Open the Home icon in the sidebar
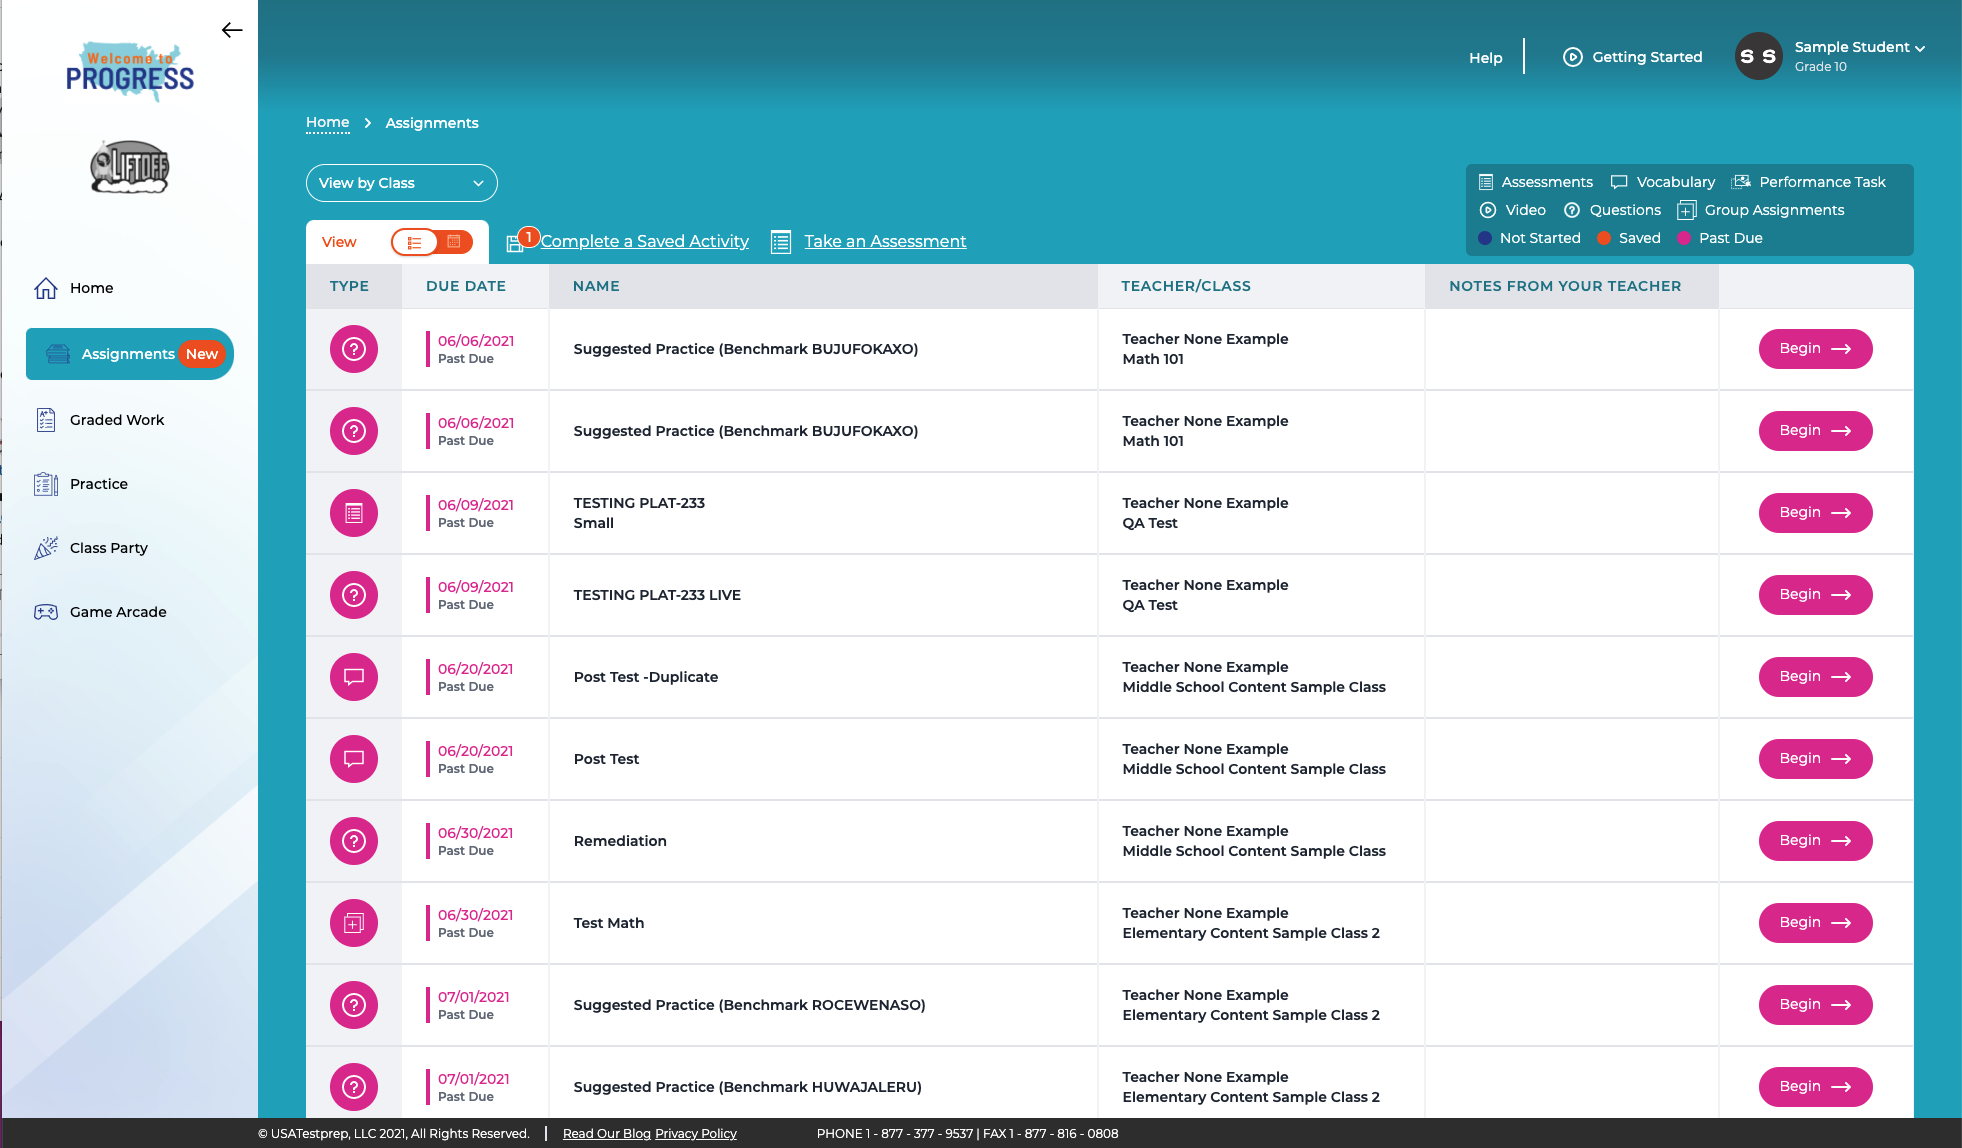 click(x=45, y=288)
